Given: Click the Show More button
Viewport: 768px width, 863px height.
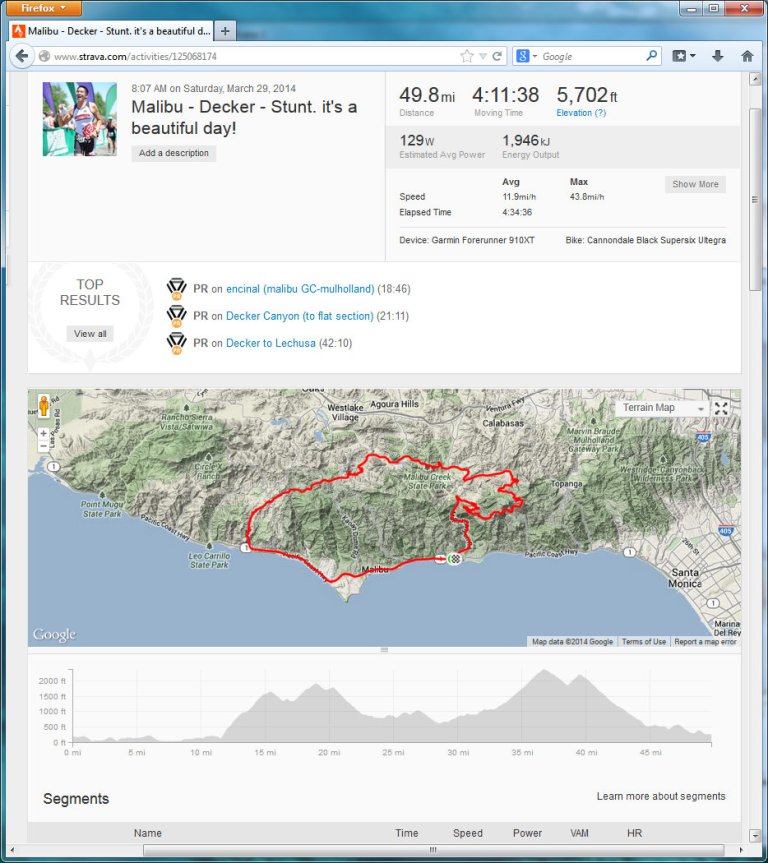Looking at the screenshot, I should [x=695, y=184].
